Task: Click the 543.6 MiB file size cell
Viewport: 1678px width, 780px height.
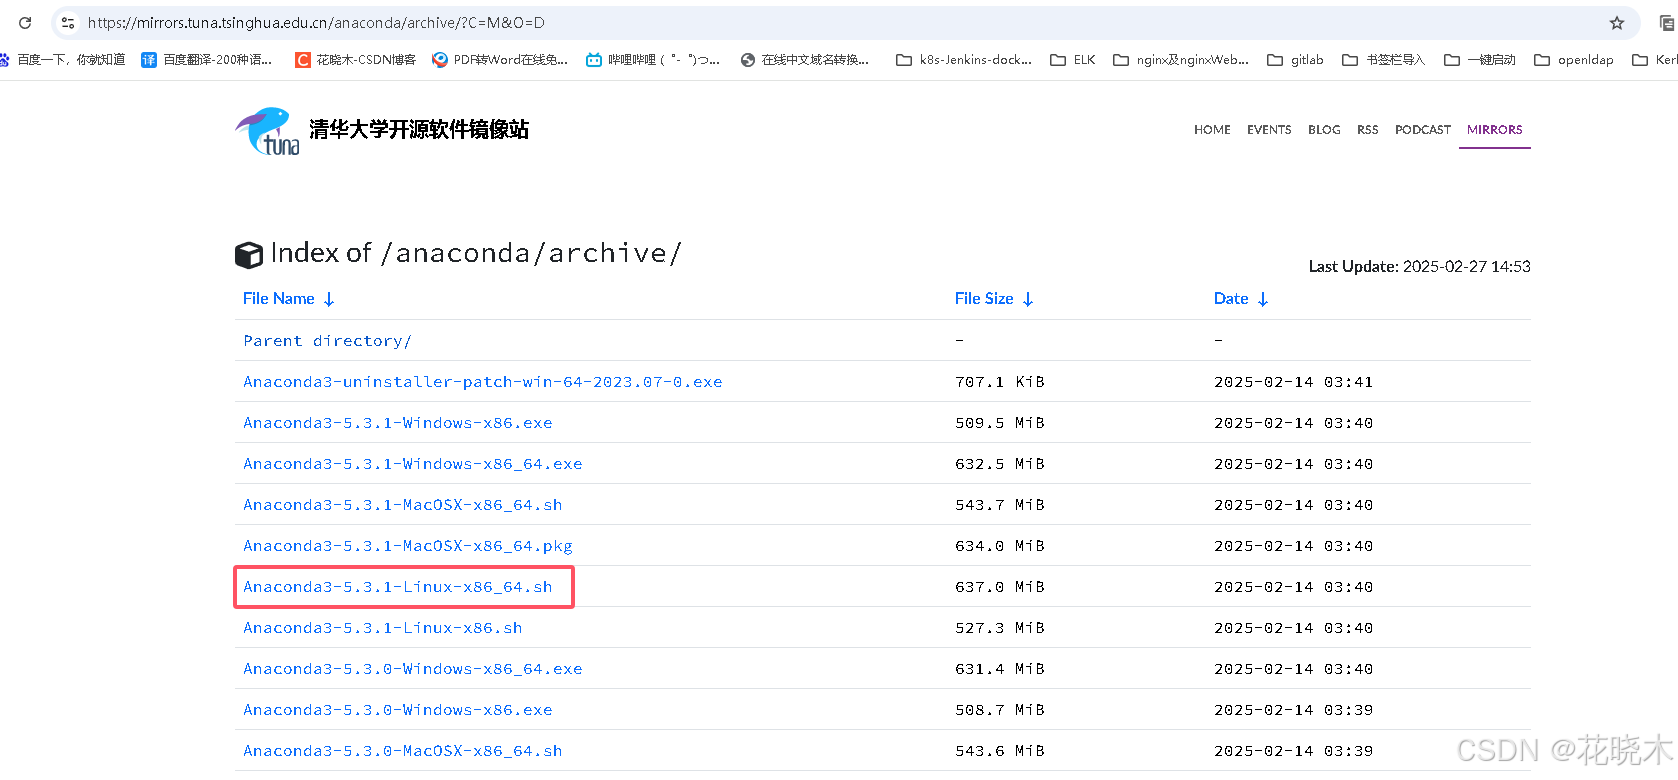Action: pyautogui.click(x=1000, y=751)
